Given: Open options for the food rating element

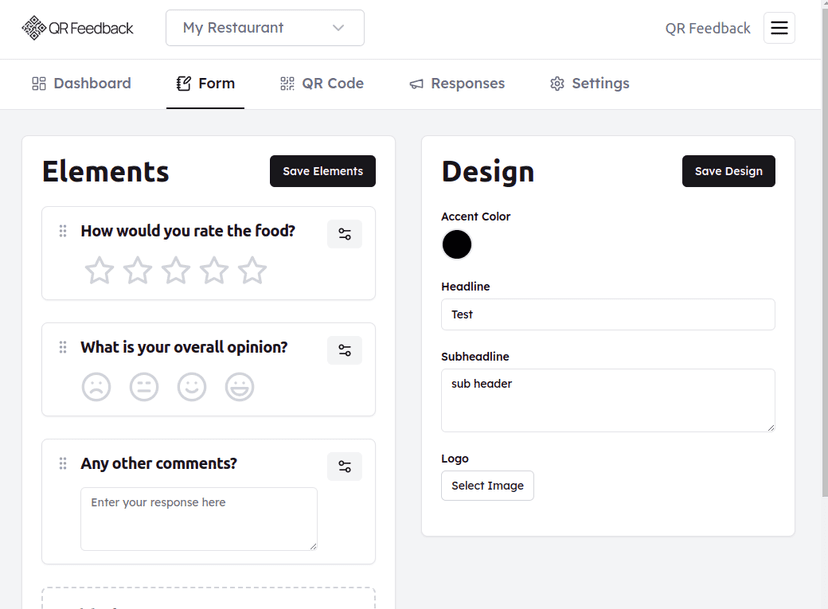Looking at the screenshot, I should point(344,233).
